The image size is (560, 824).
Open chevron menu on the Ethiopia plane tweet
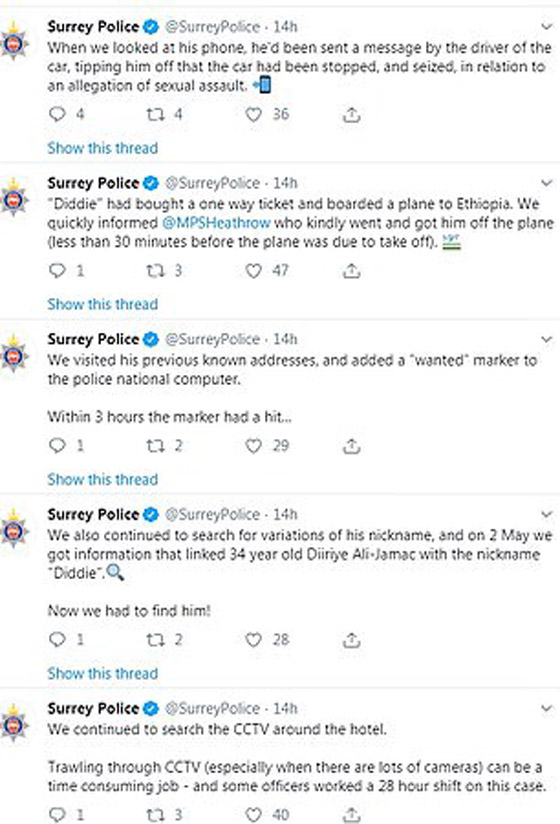point(547,183)
